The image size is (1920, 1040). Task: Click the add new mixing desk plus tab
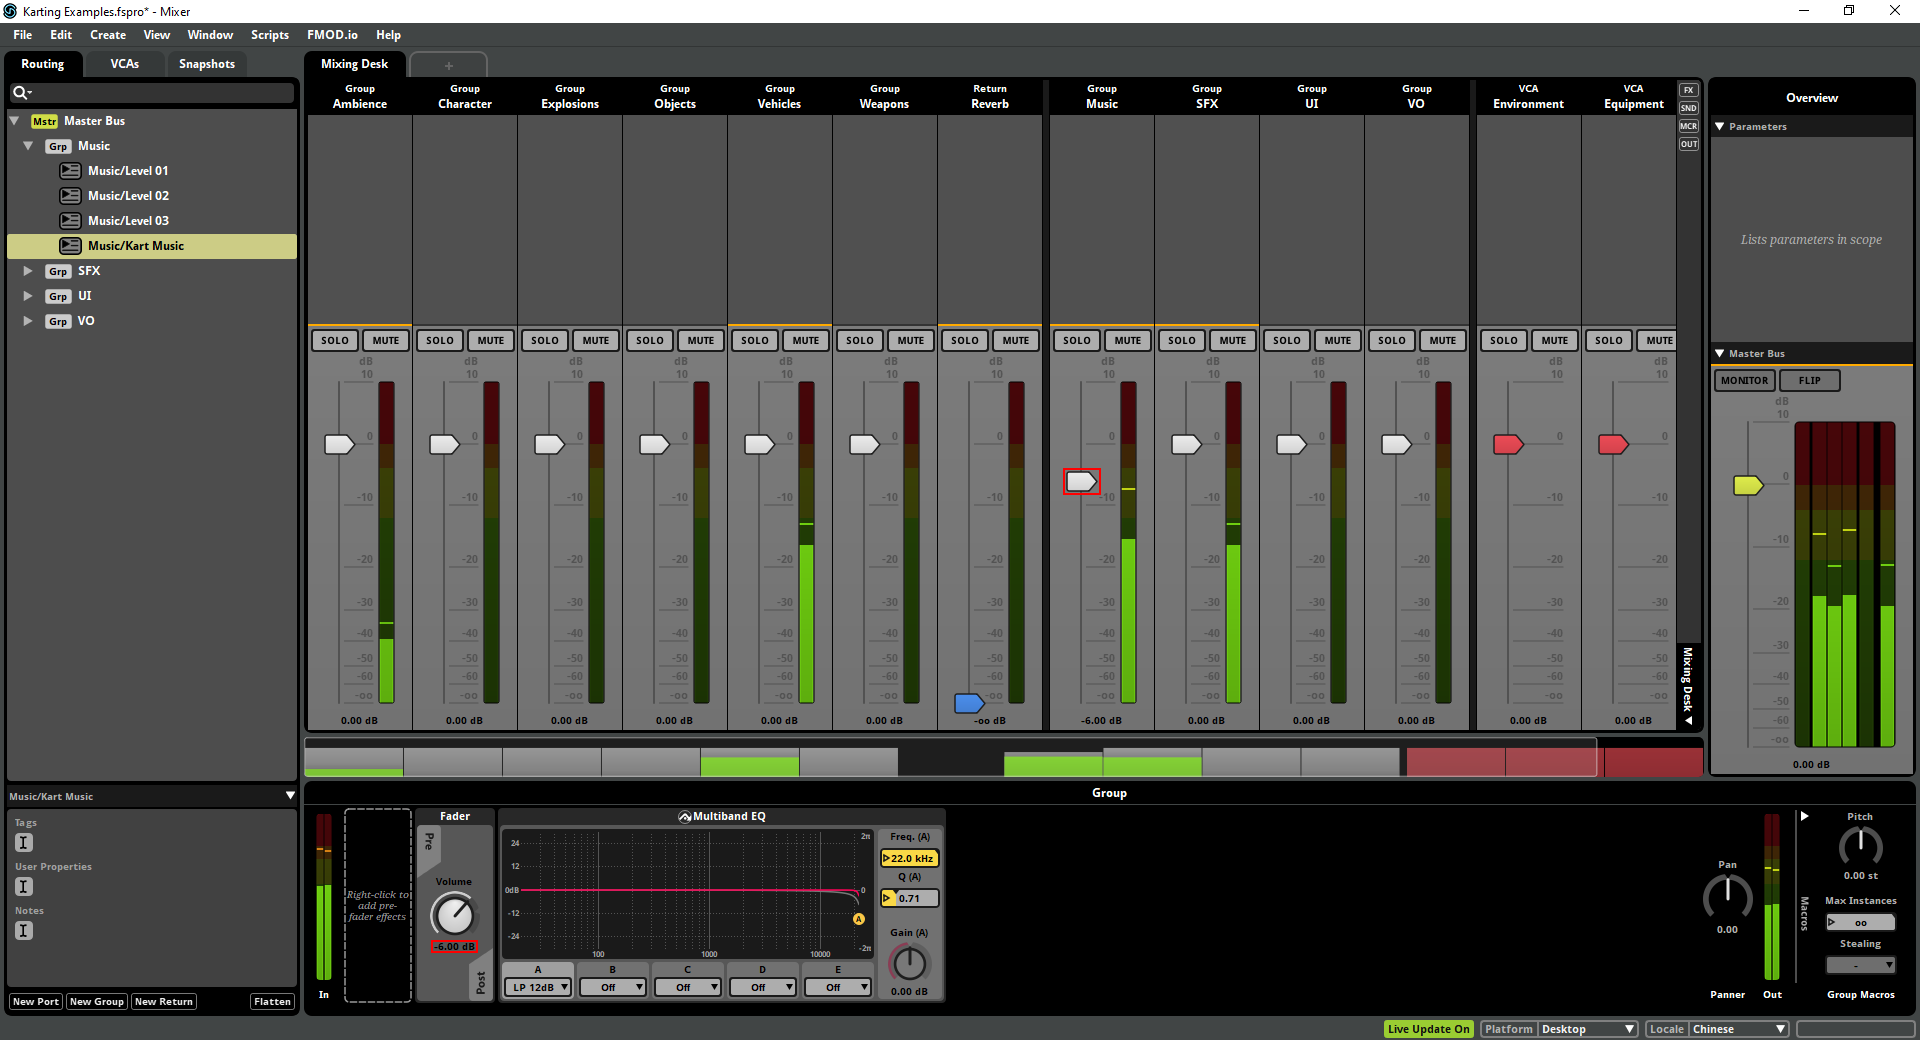(x=449, y=64)
